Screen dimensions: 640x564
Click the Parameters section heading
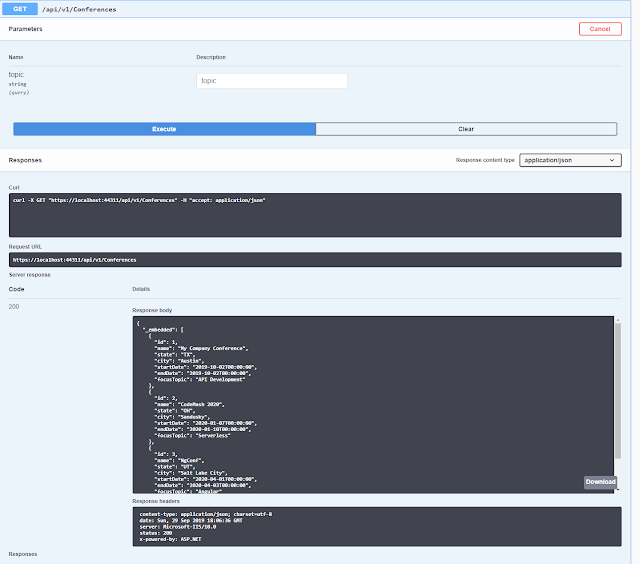click(25, 29)
